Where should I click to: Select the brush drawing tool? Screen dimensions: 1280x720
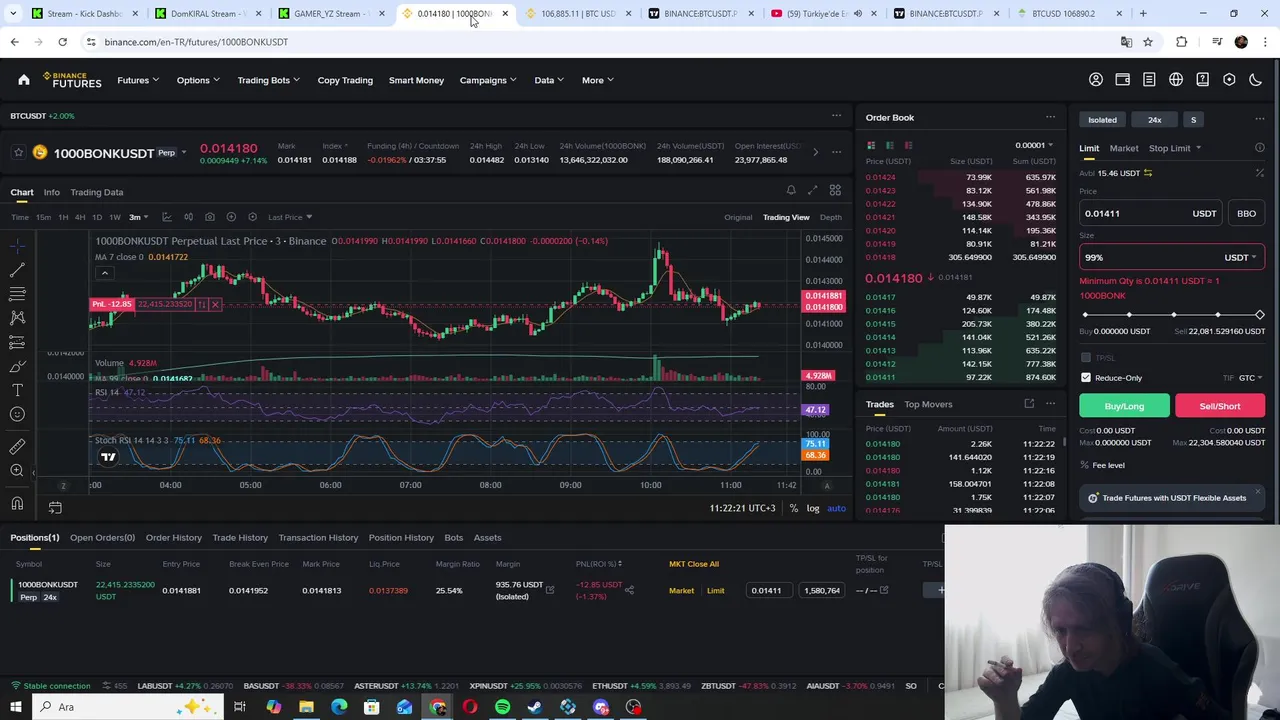[17, 366]
